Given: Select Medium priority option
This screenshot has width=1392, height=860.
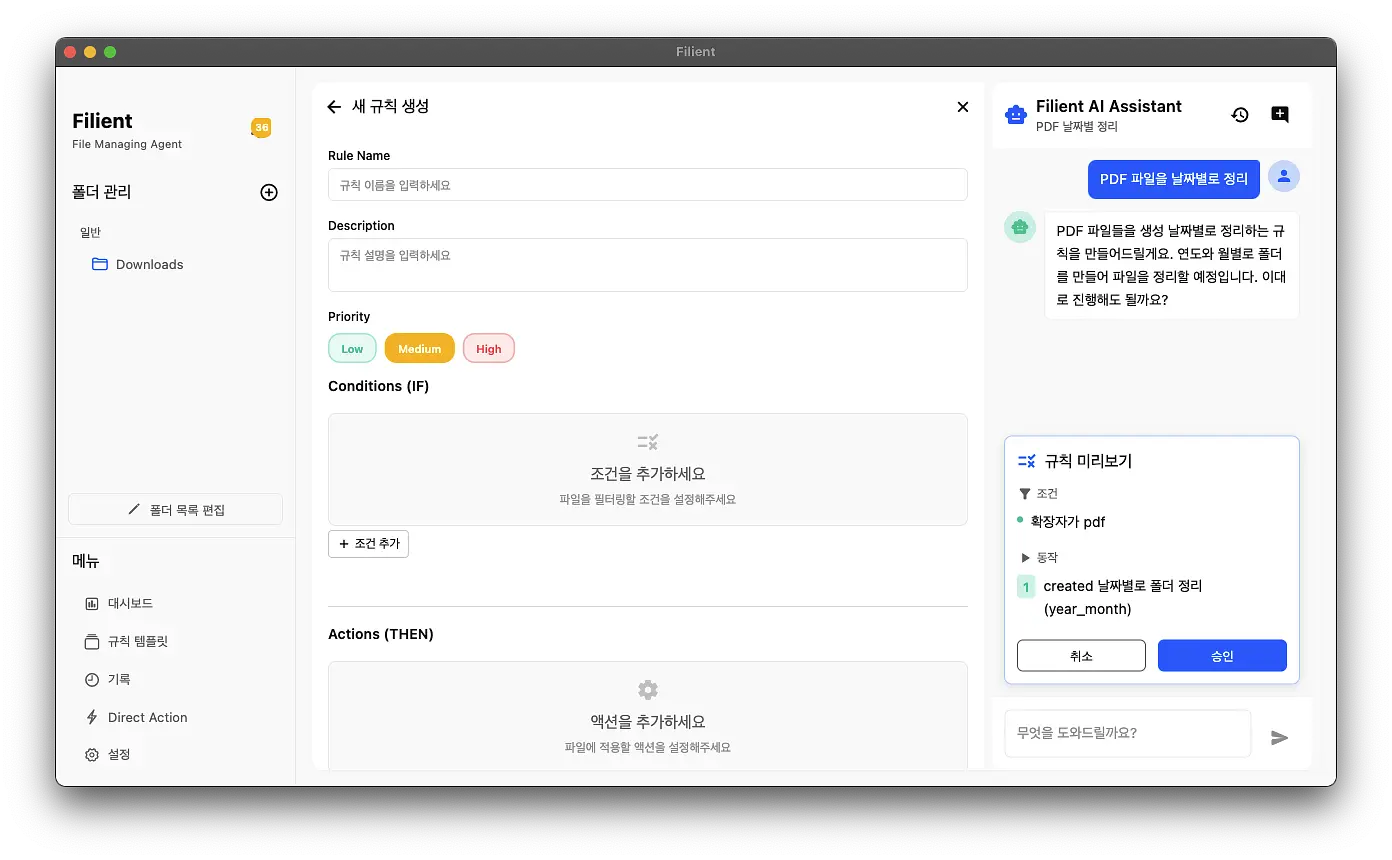Looking at the screenshot, I should click(419, 348).
